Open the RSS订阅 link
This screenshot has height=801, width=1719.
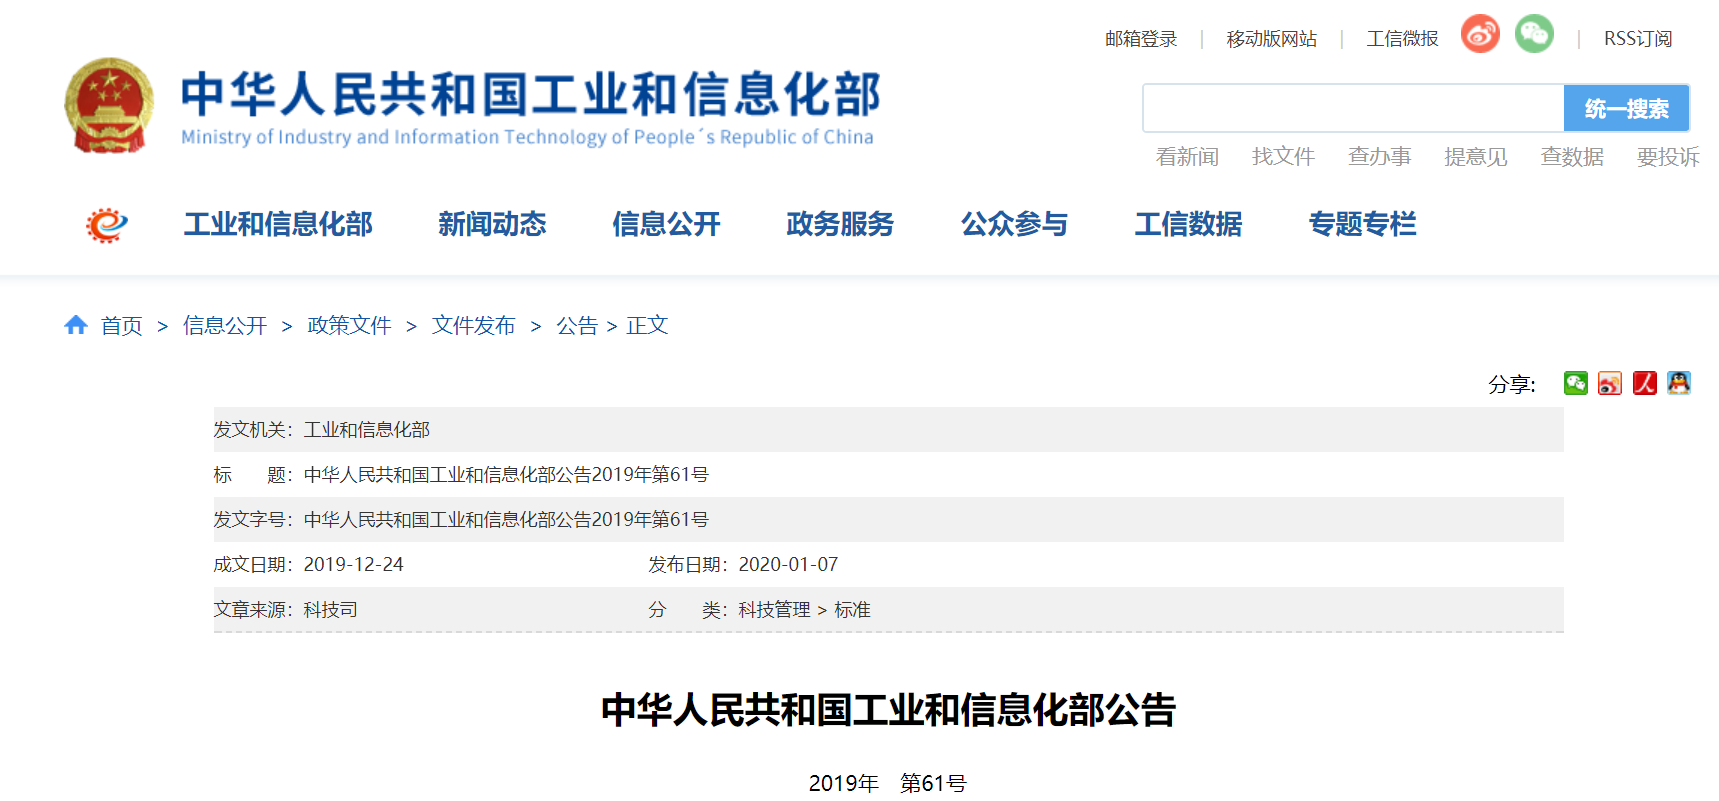1638,39
